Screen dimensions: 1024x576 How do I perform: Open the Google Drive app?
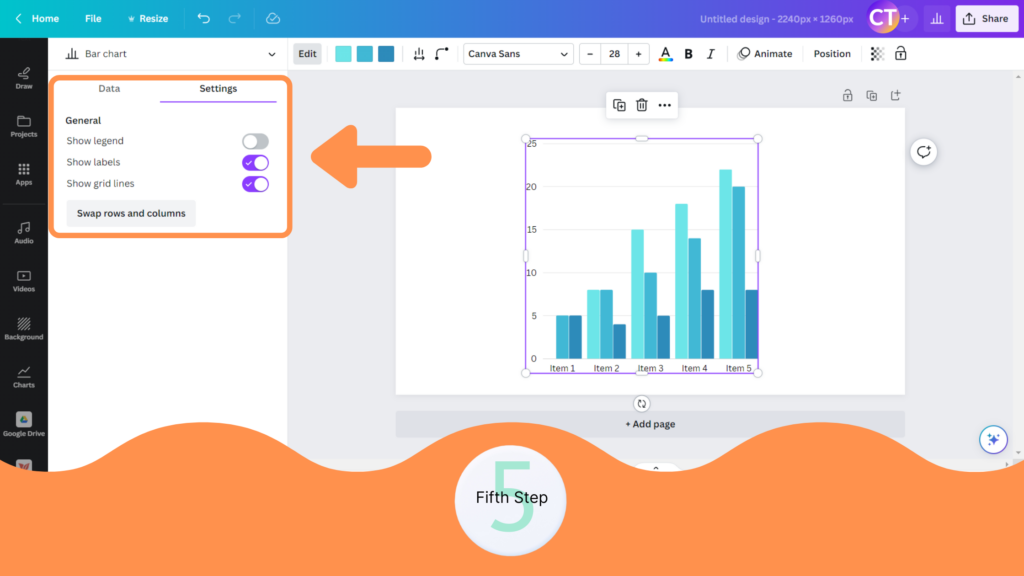point(24,424)
